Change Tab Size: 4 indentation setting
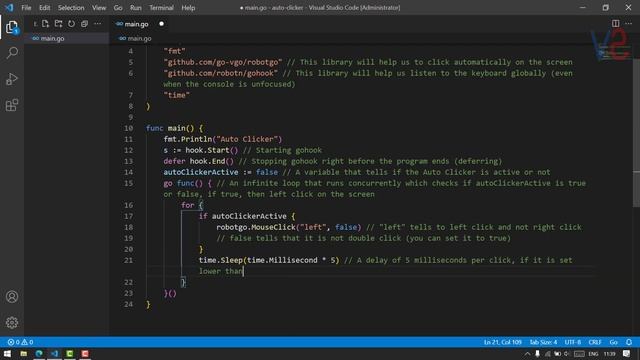Image resolution: width=640 pixels, height=360 pixels. (x=543, y=342)
